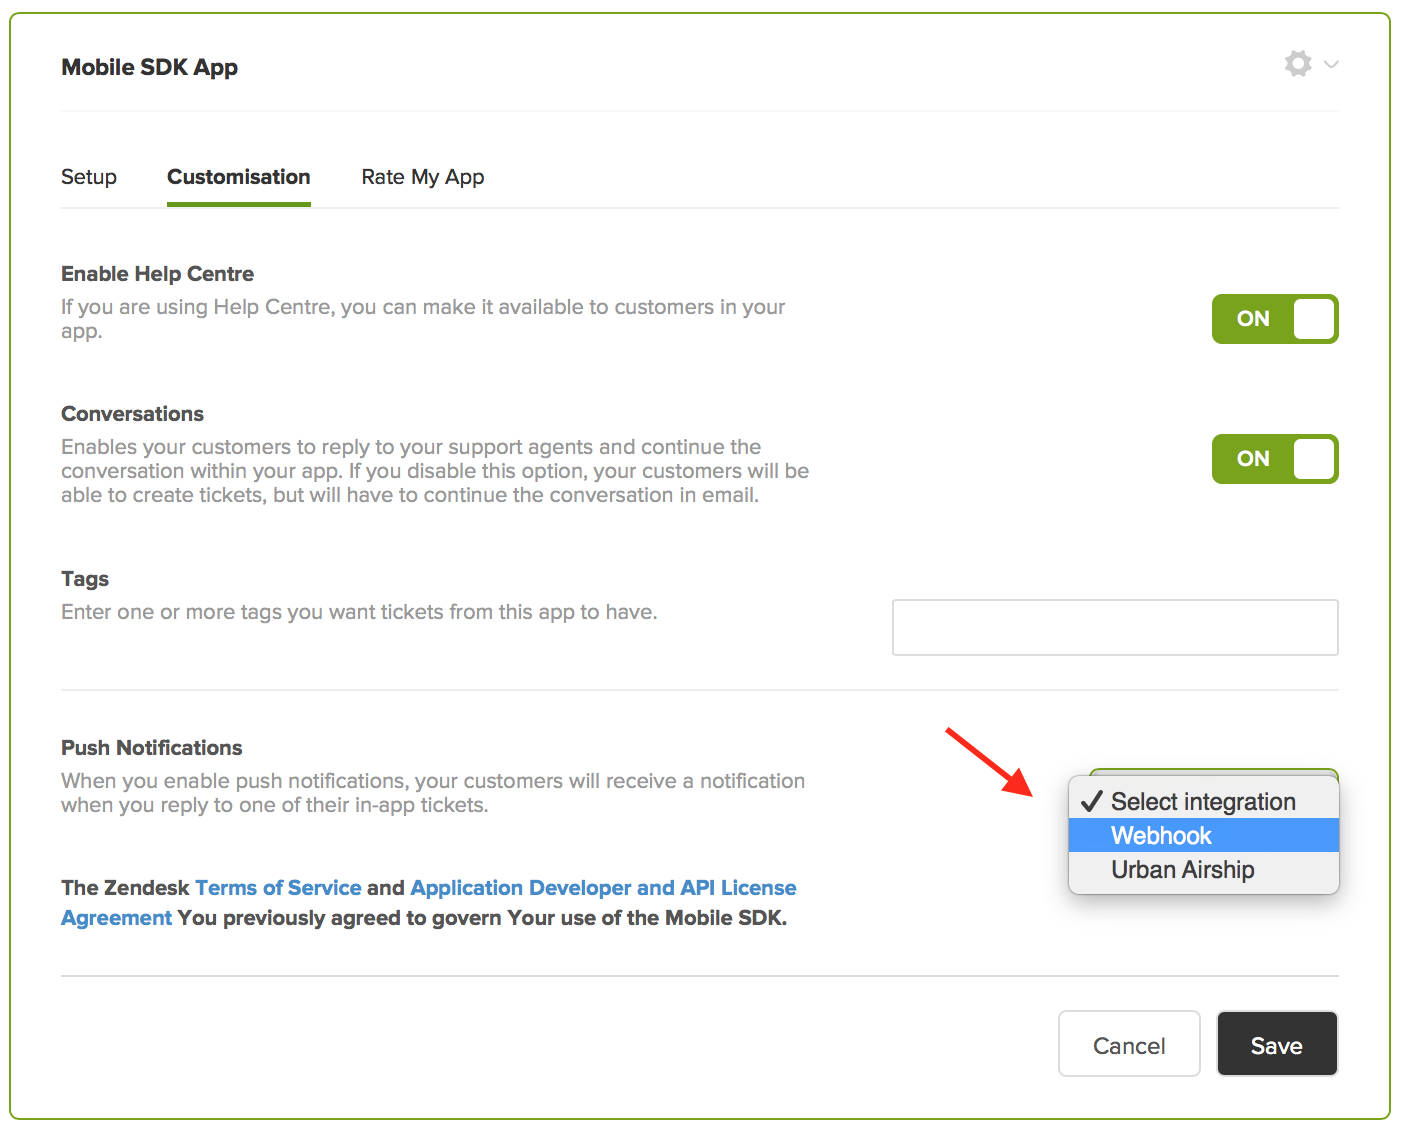Click the Agreement link text
The width and height of the screenshot is (1403, 1135).
(116, 918)
